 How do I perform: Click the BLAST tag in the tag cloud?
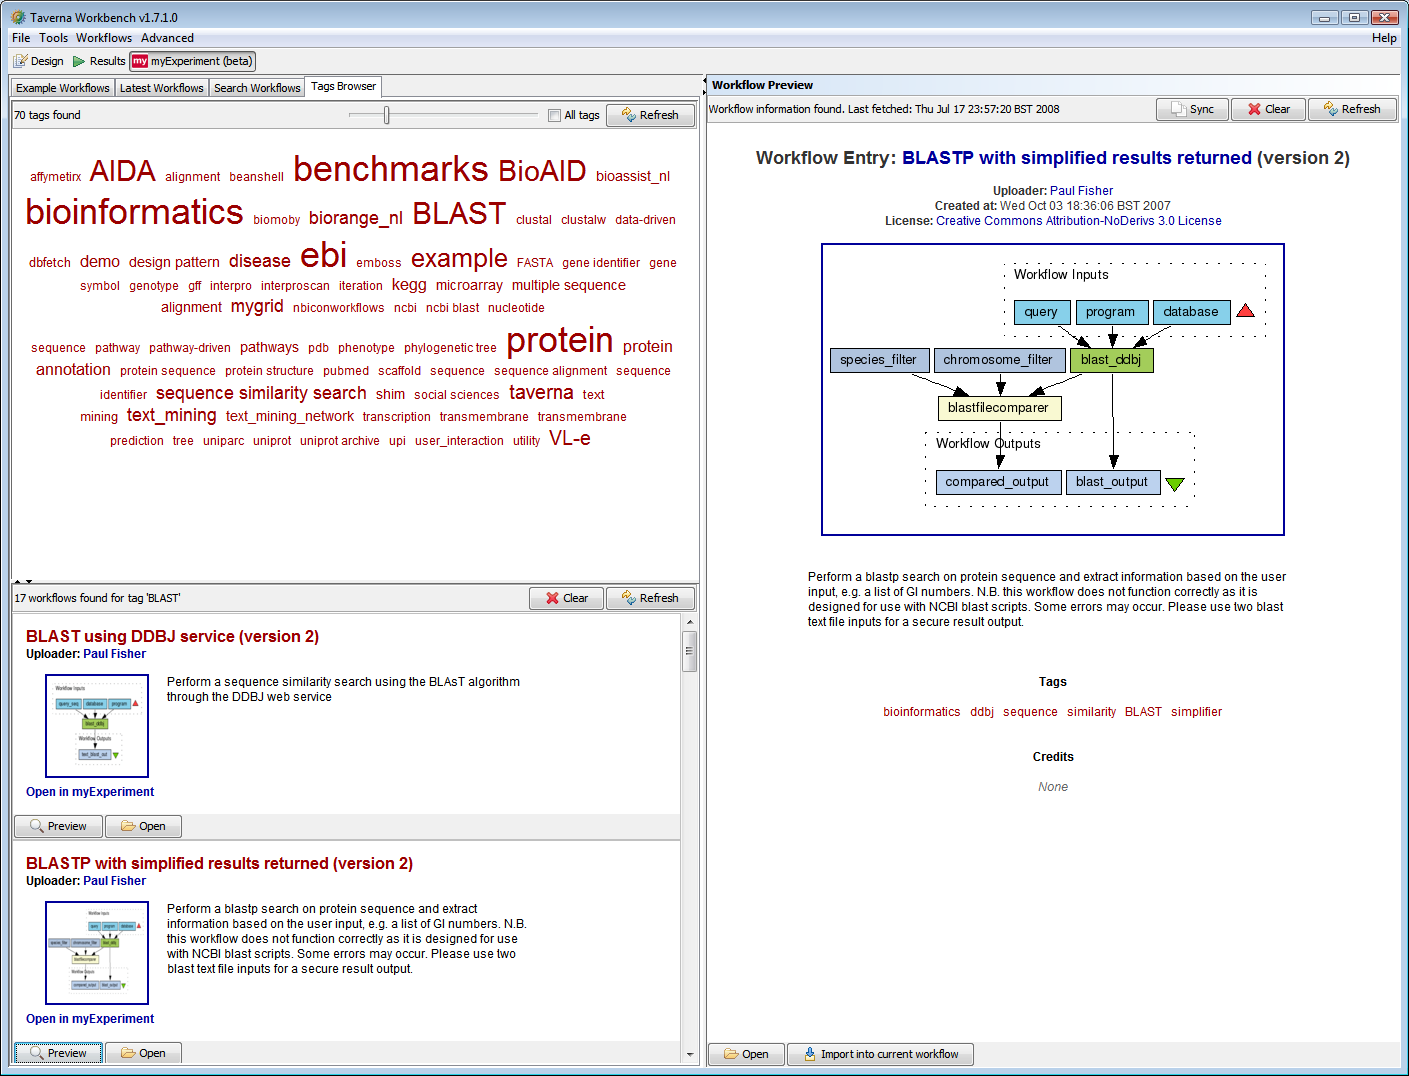click(459, 214)
